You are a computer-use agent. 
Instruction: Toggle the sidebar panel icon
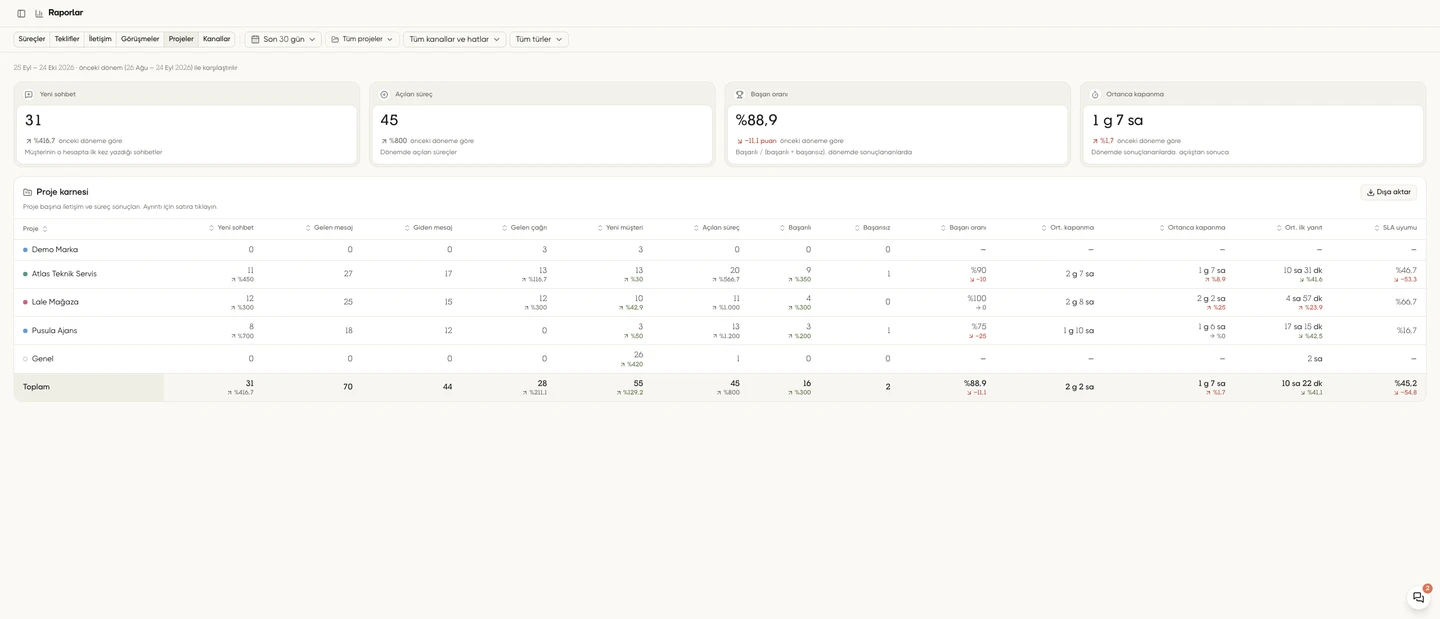21,13
